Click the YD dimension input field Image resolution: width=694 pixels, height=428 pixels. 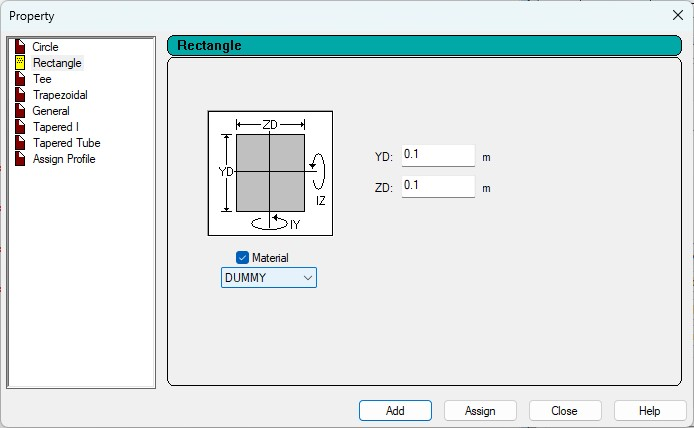[437, 155]
